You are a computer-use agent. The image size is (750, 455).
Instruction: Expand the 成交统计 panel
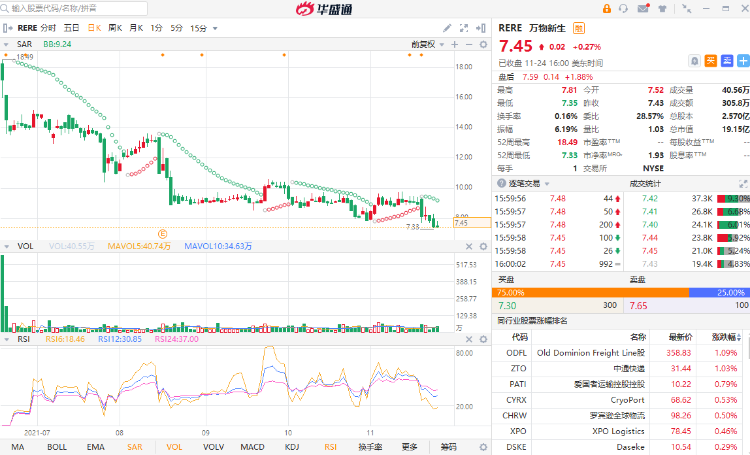pos(743,184)
